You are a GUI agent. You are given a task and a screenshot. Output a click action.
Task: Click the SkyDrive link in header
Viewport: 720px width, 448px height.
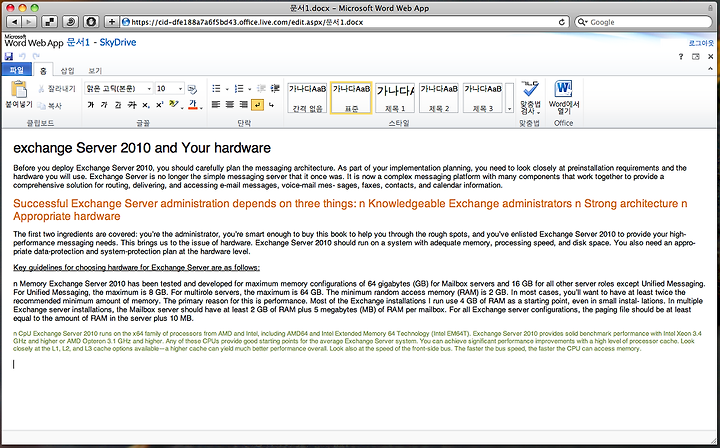tap(118, 42)
